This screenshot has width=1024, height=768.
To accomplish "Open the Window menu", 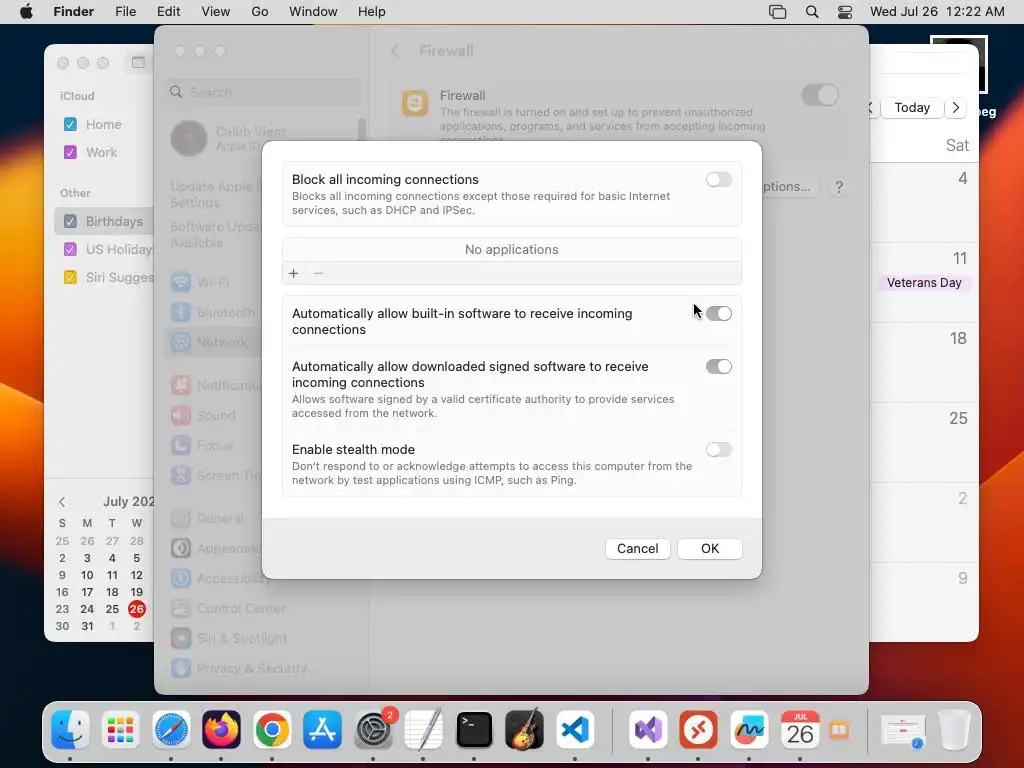I will 313,12.
